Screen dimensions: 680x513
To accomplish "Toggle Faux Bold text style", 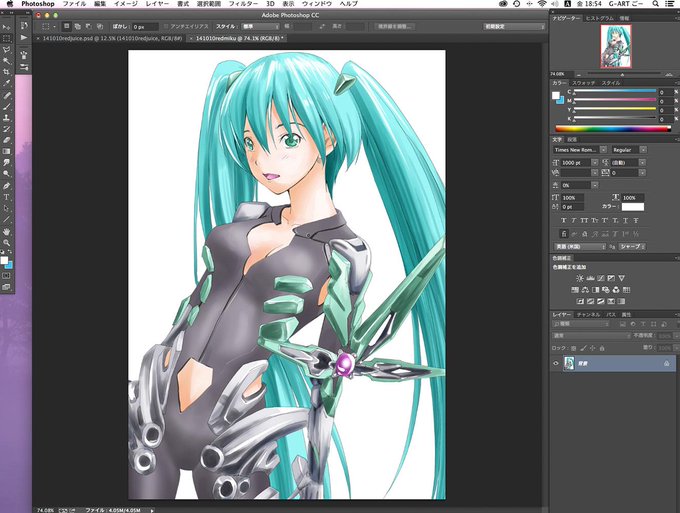I will click(563, 220).
